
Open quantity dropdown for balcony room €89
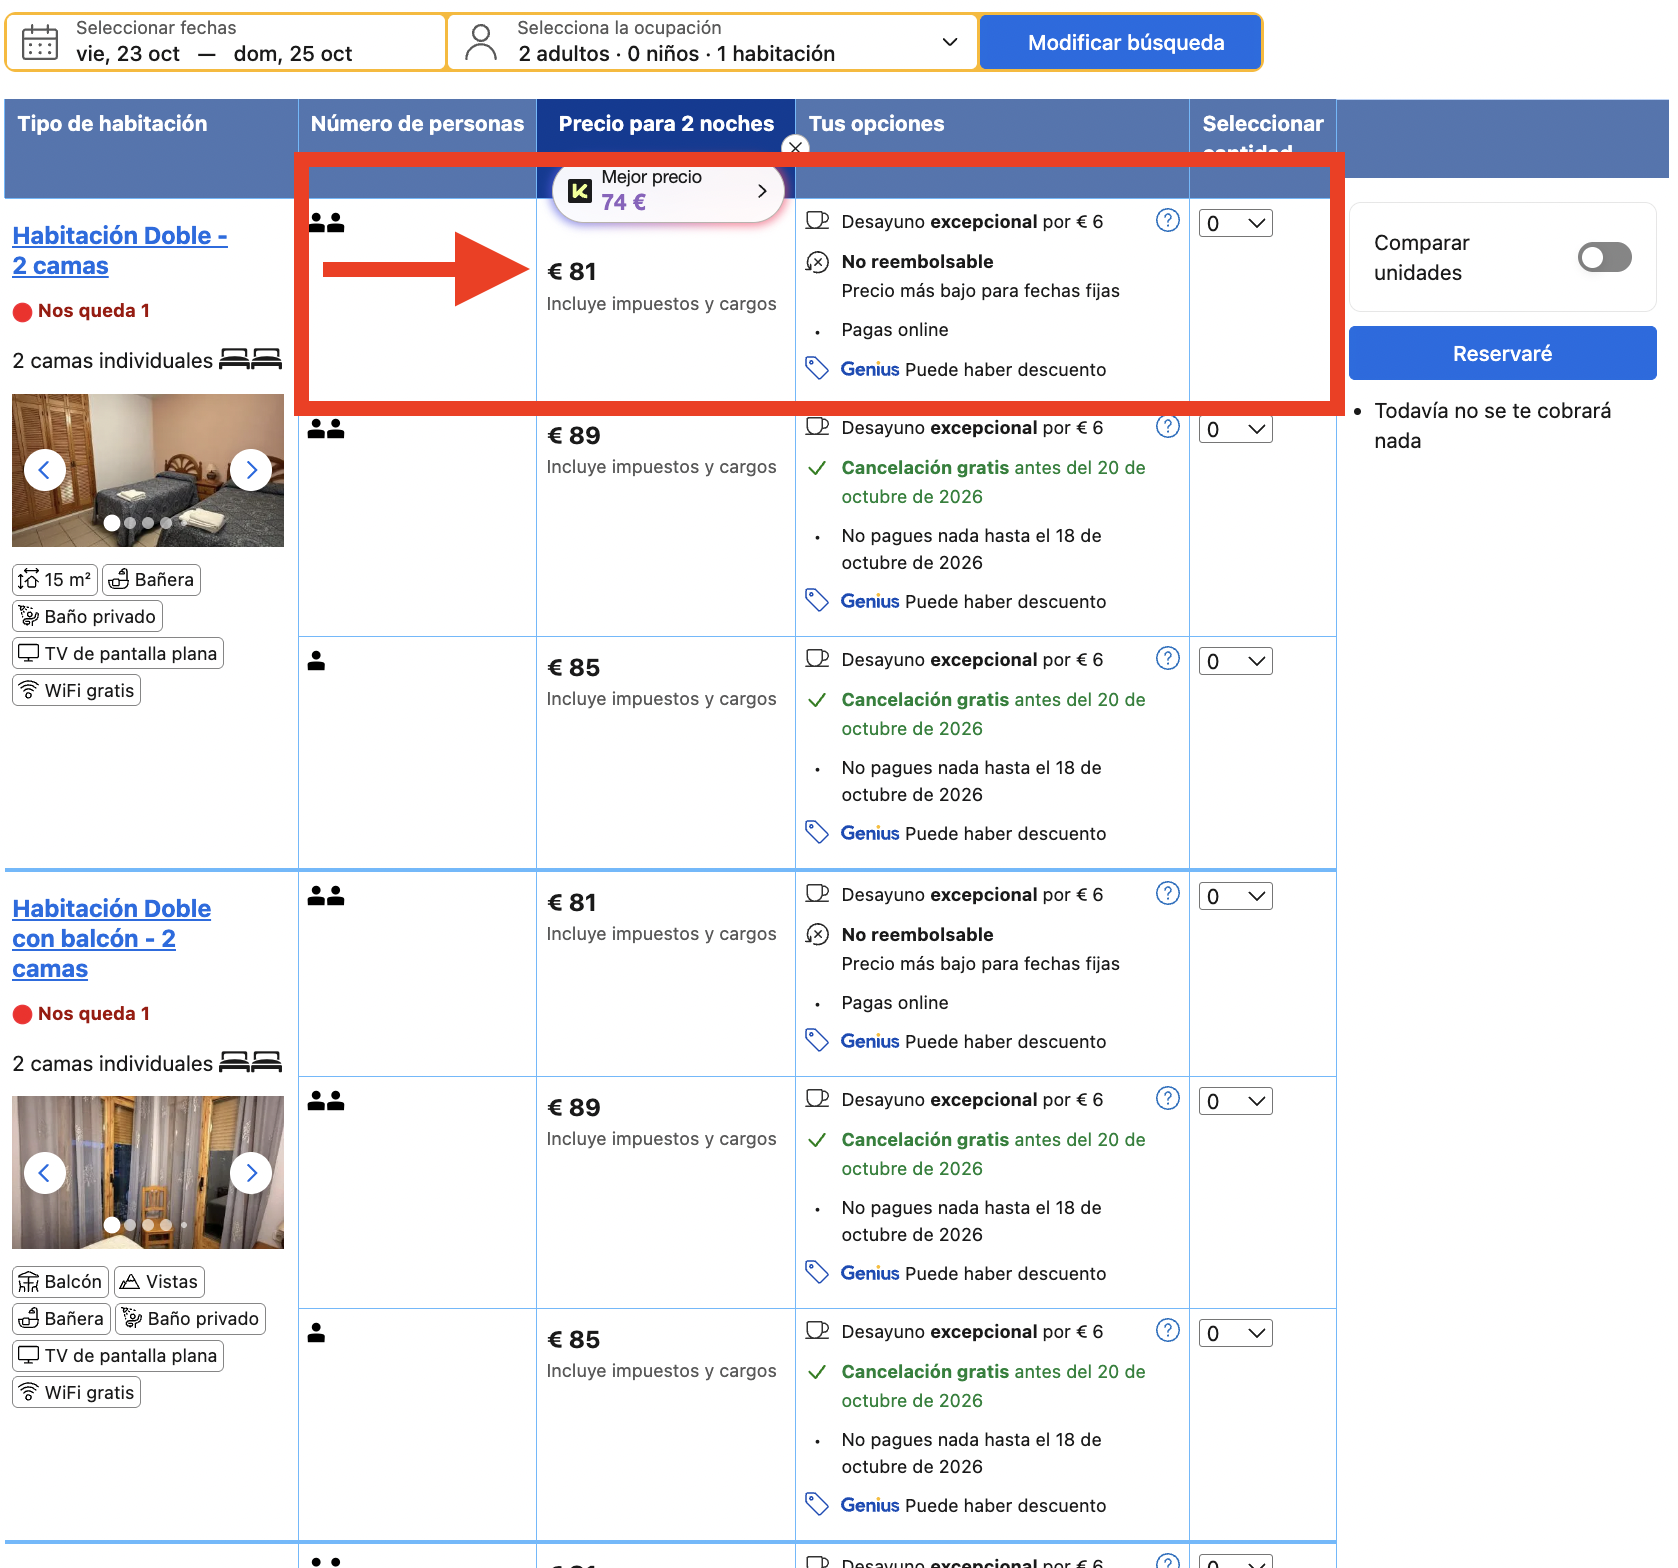1235,1101
